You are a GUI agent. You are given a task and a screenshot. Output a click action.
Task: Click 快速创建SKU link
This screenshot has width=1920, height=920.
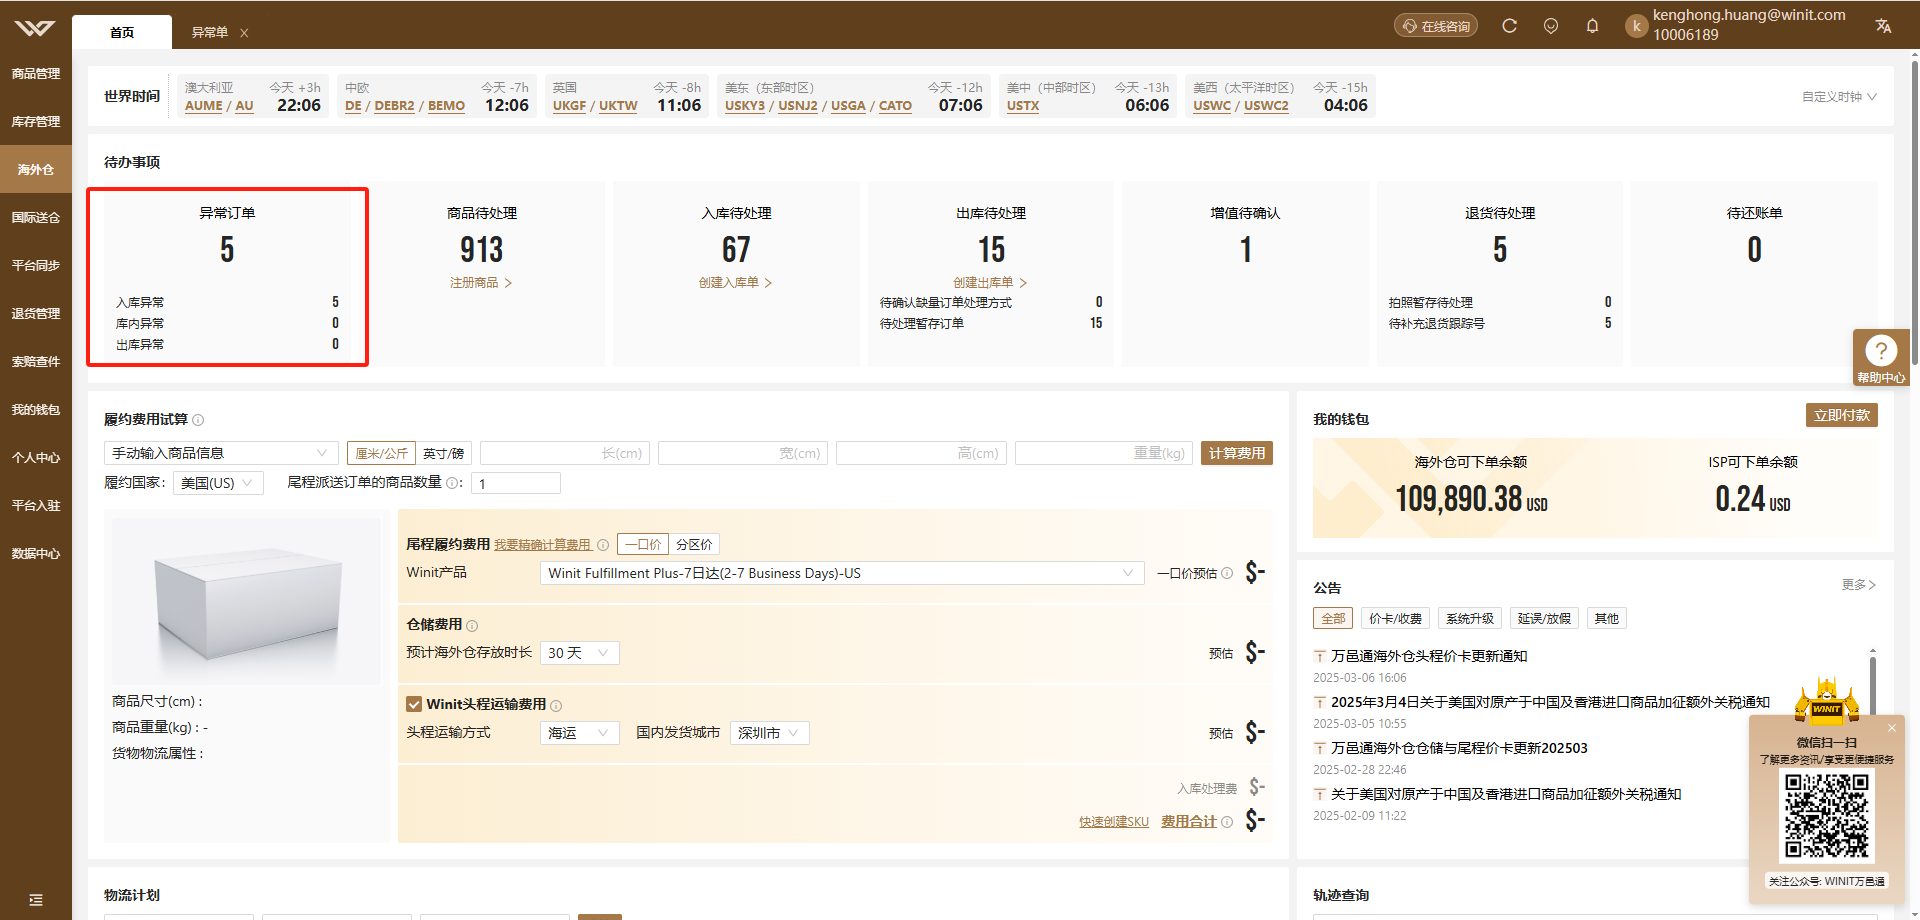pyautogui.click(x=1114, y=822)
